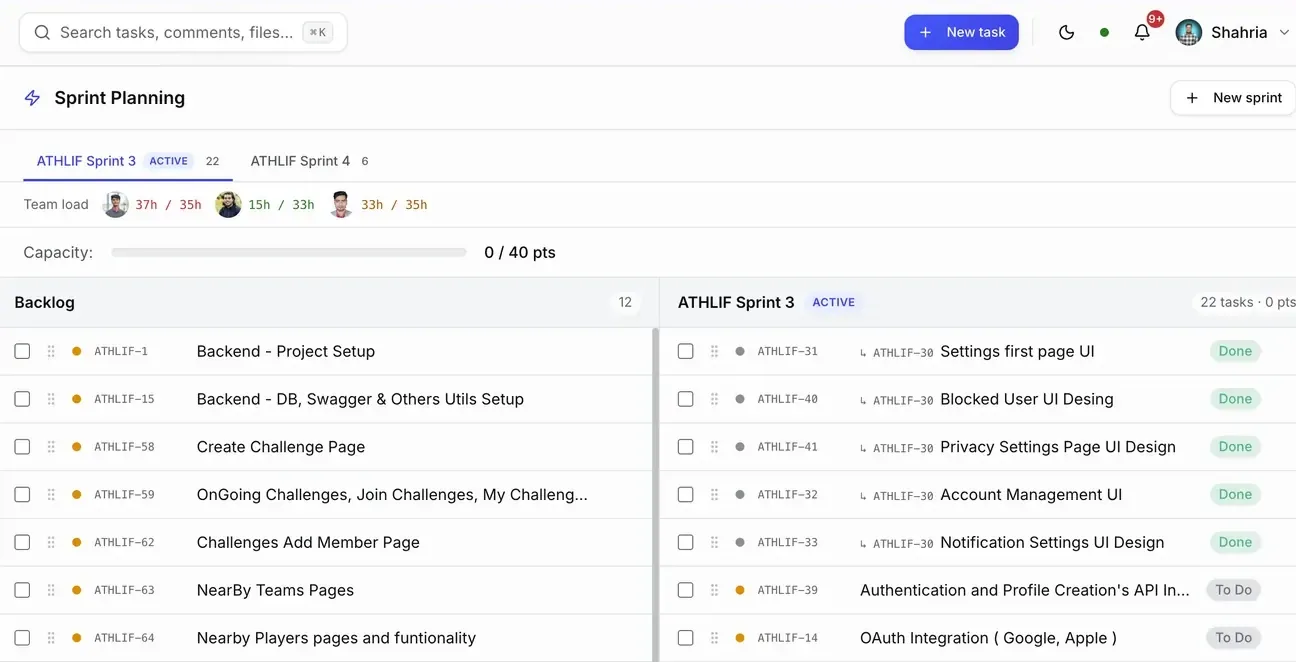Select Create Challenge Page checkbox

pyautogui.click(x=22, y=447)
